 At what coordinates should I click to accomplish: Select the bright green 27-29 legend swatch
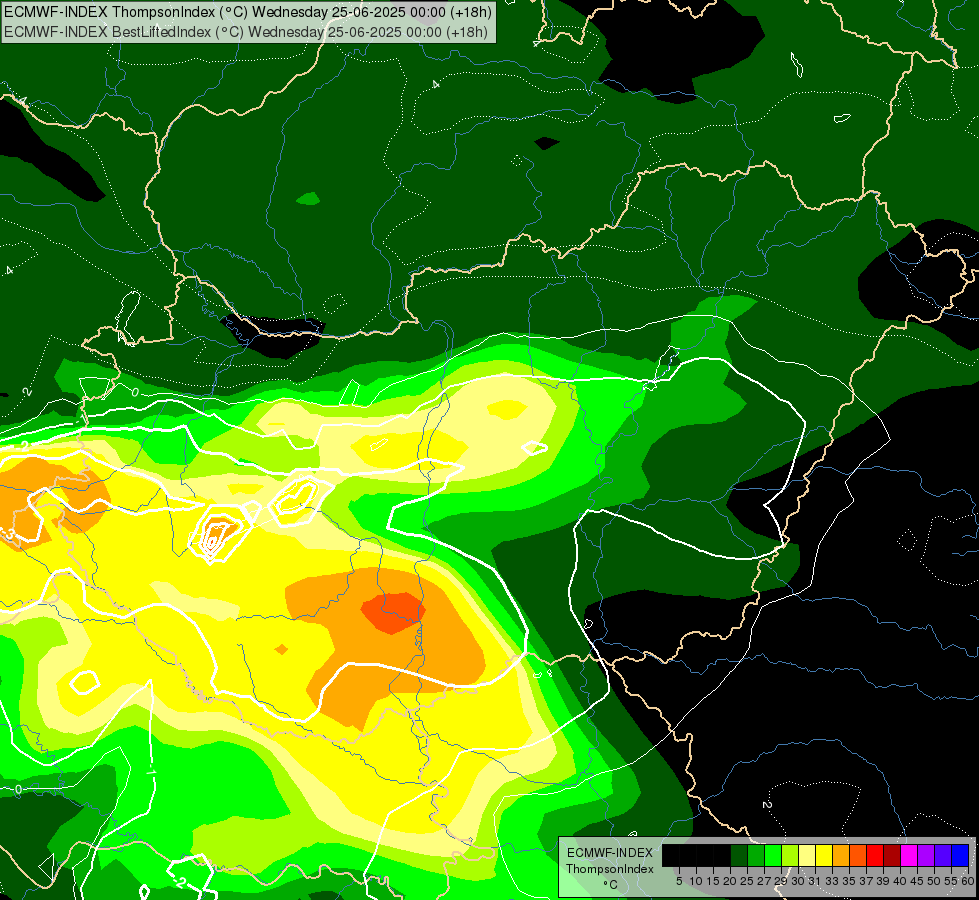pyautogui.click(x=773, y=855)
